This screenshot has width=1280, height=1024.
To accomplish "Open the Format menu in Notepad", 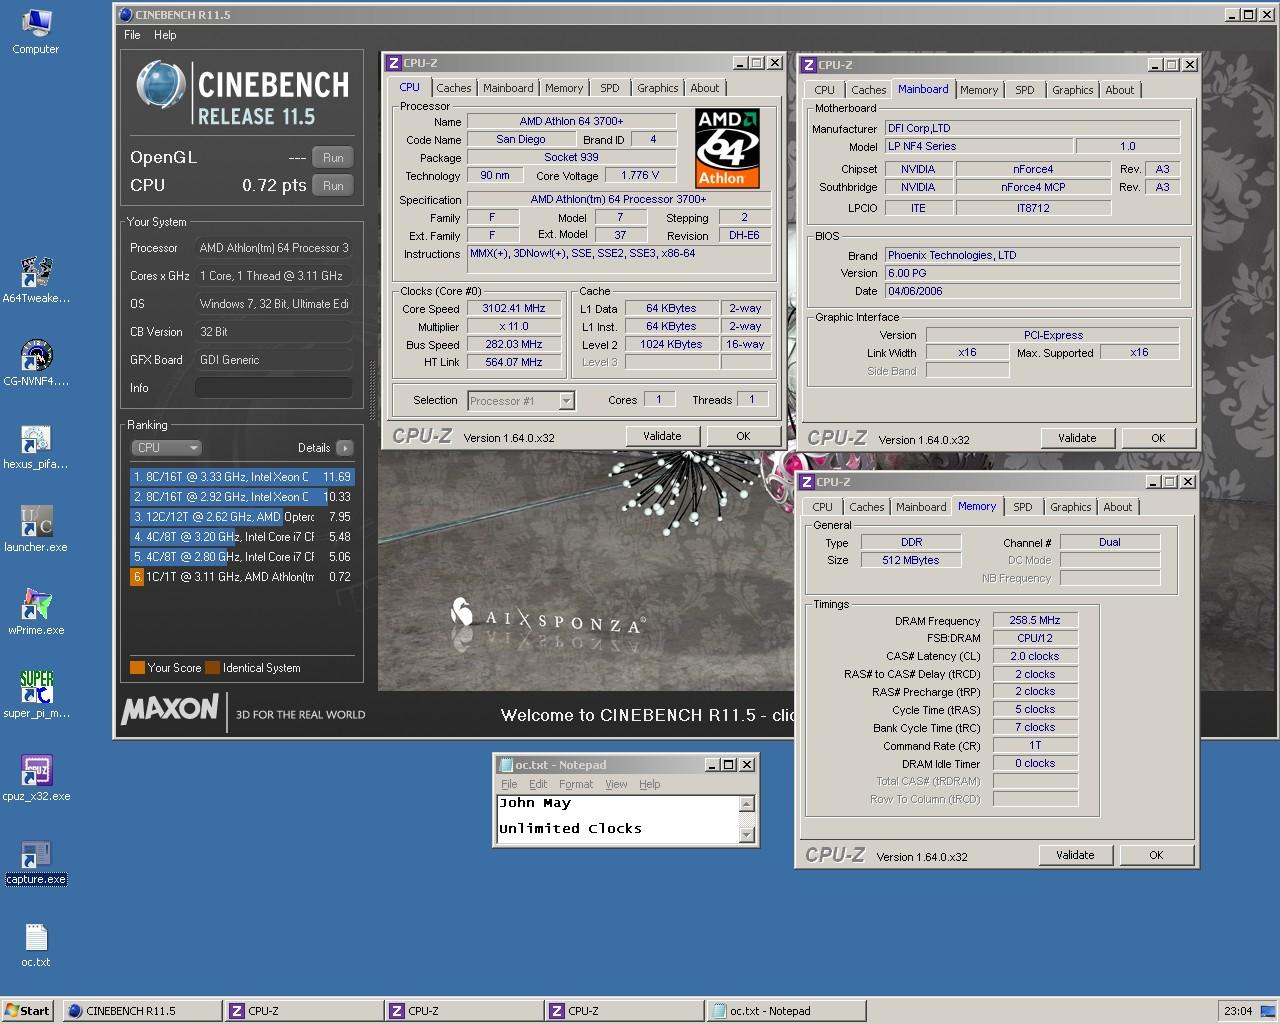I will point(576,784).
